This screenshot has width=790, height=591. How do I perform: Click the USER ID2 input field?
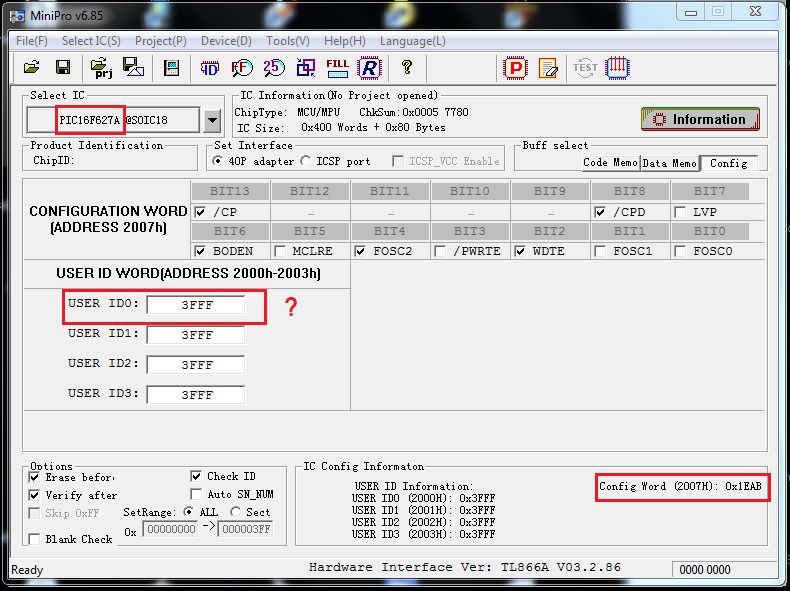click(196, 365)
